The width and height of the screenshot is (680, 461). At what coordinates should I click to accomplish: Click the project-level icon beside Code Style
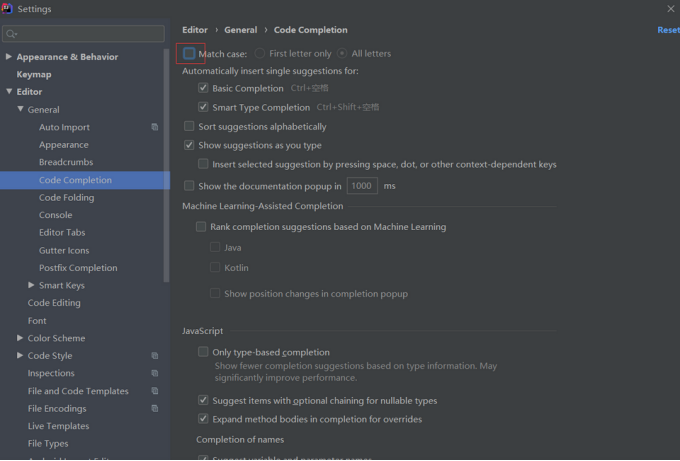coord(155,356)
